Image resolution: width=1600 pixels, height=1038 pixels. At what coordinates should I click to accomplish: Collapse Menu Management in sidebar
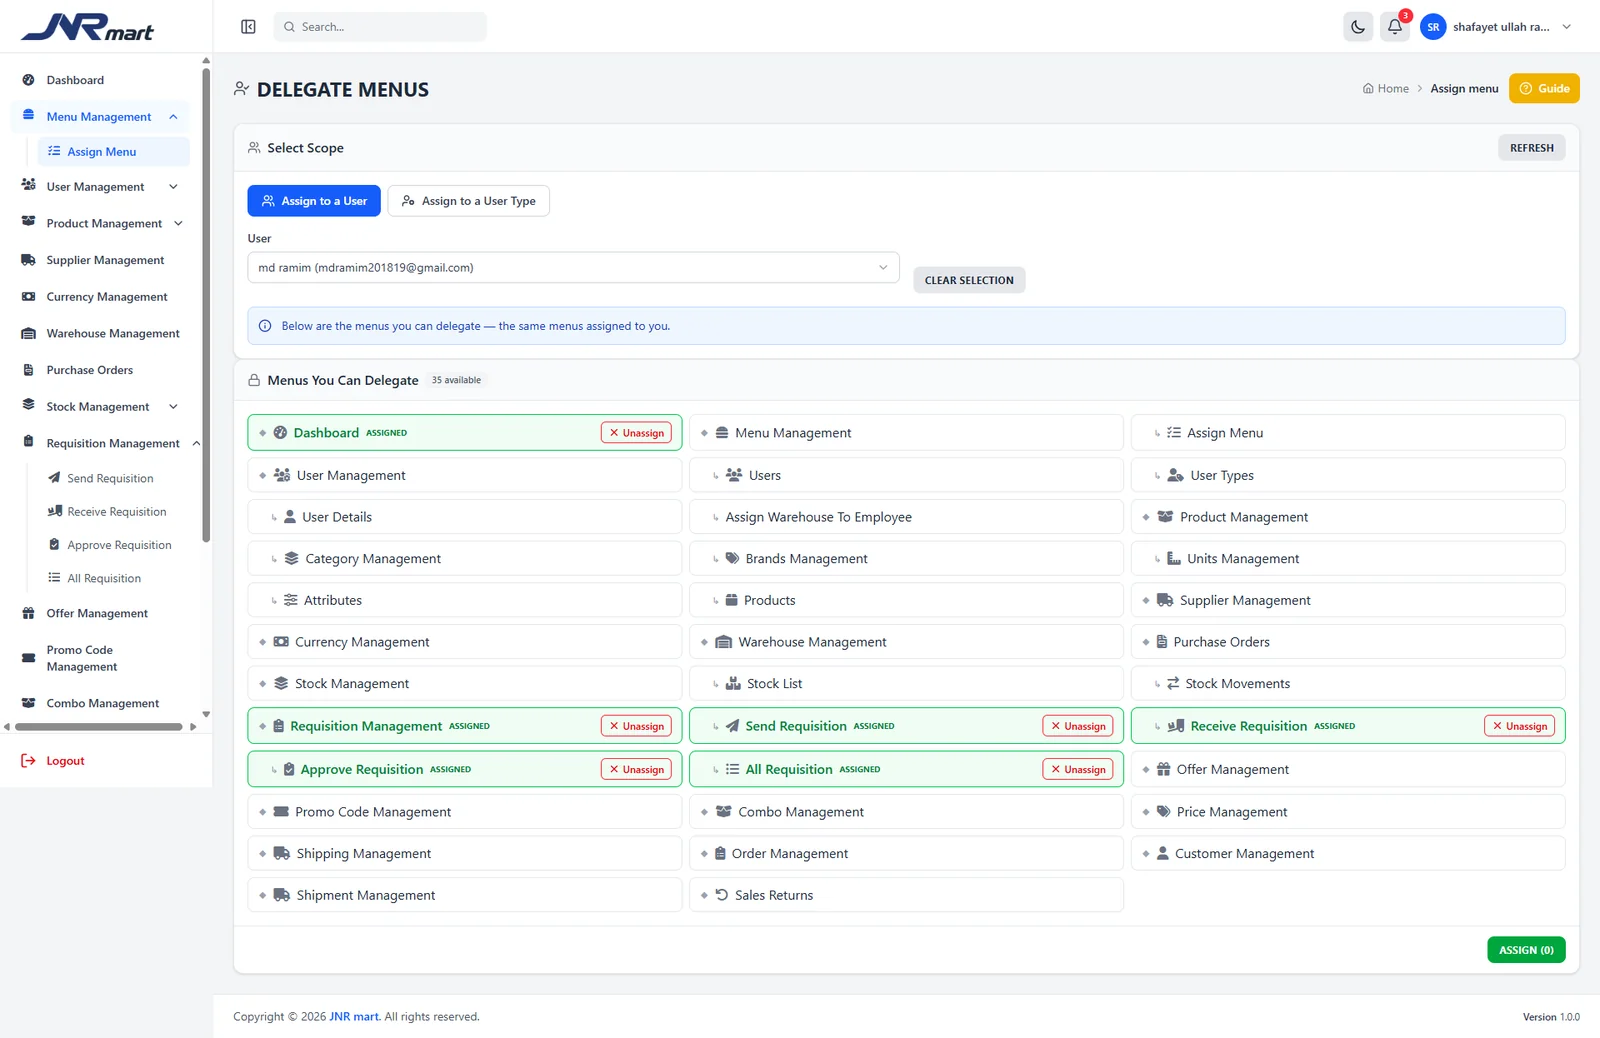173,117
